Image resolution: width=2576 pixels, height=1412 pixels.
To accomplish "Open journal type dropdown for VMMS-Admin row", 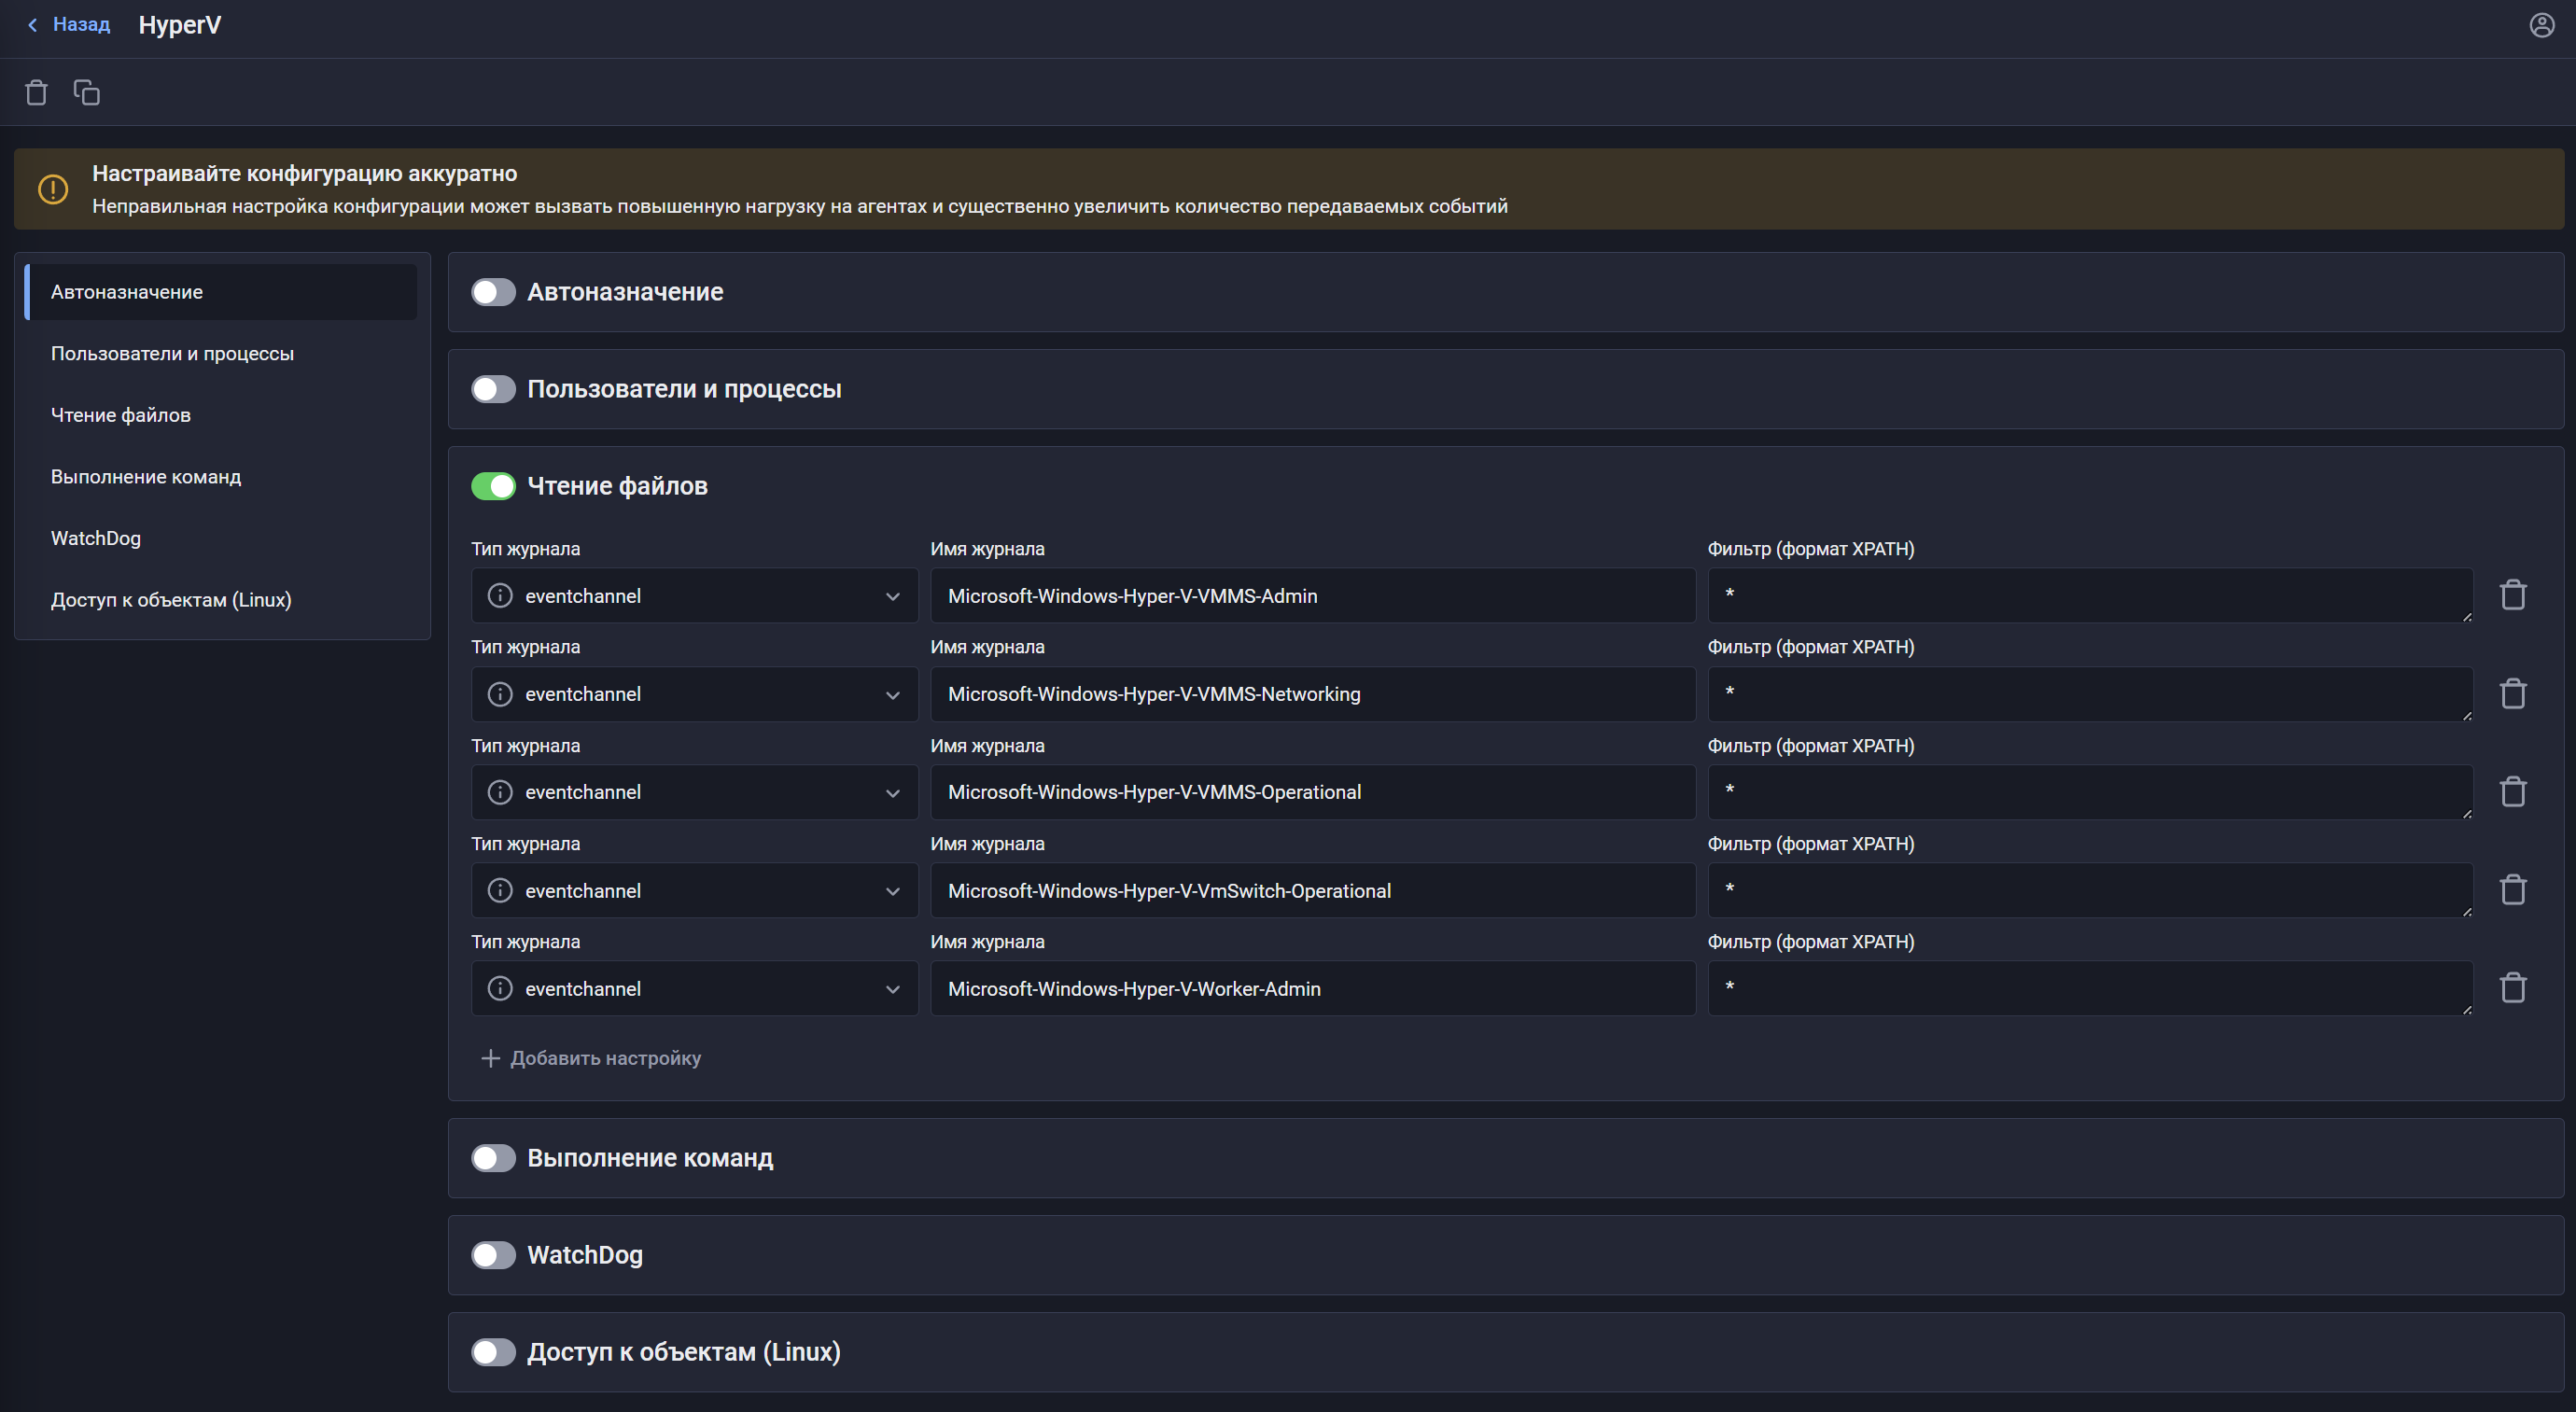I will pyautogui.click(x=893, y=596).
